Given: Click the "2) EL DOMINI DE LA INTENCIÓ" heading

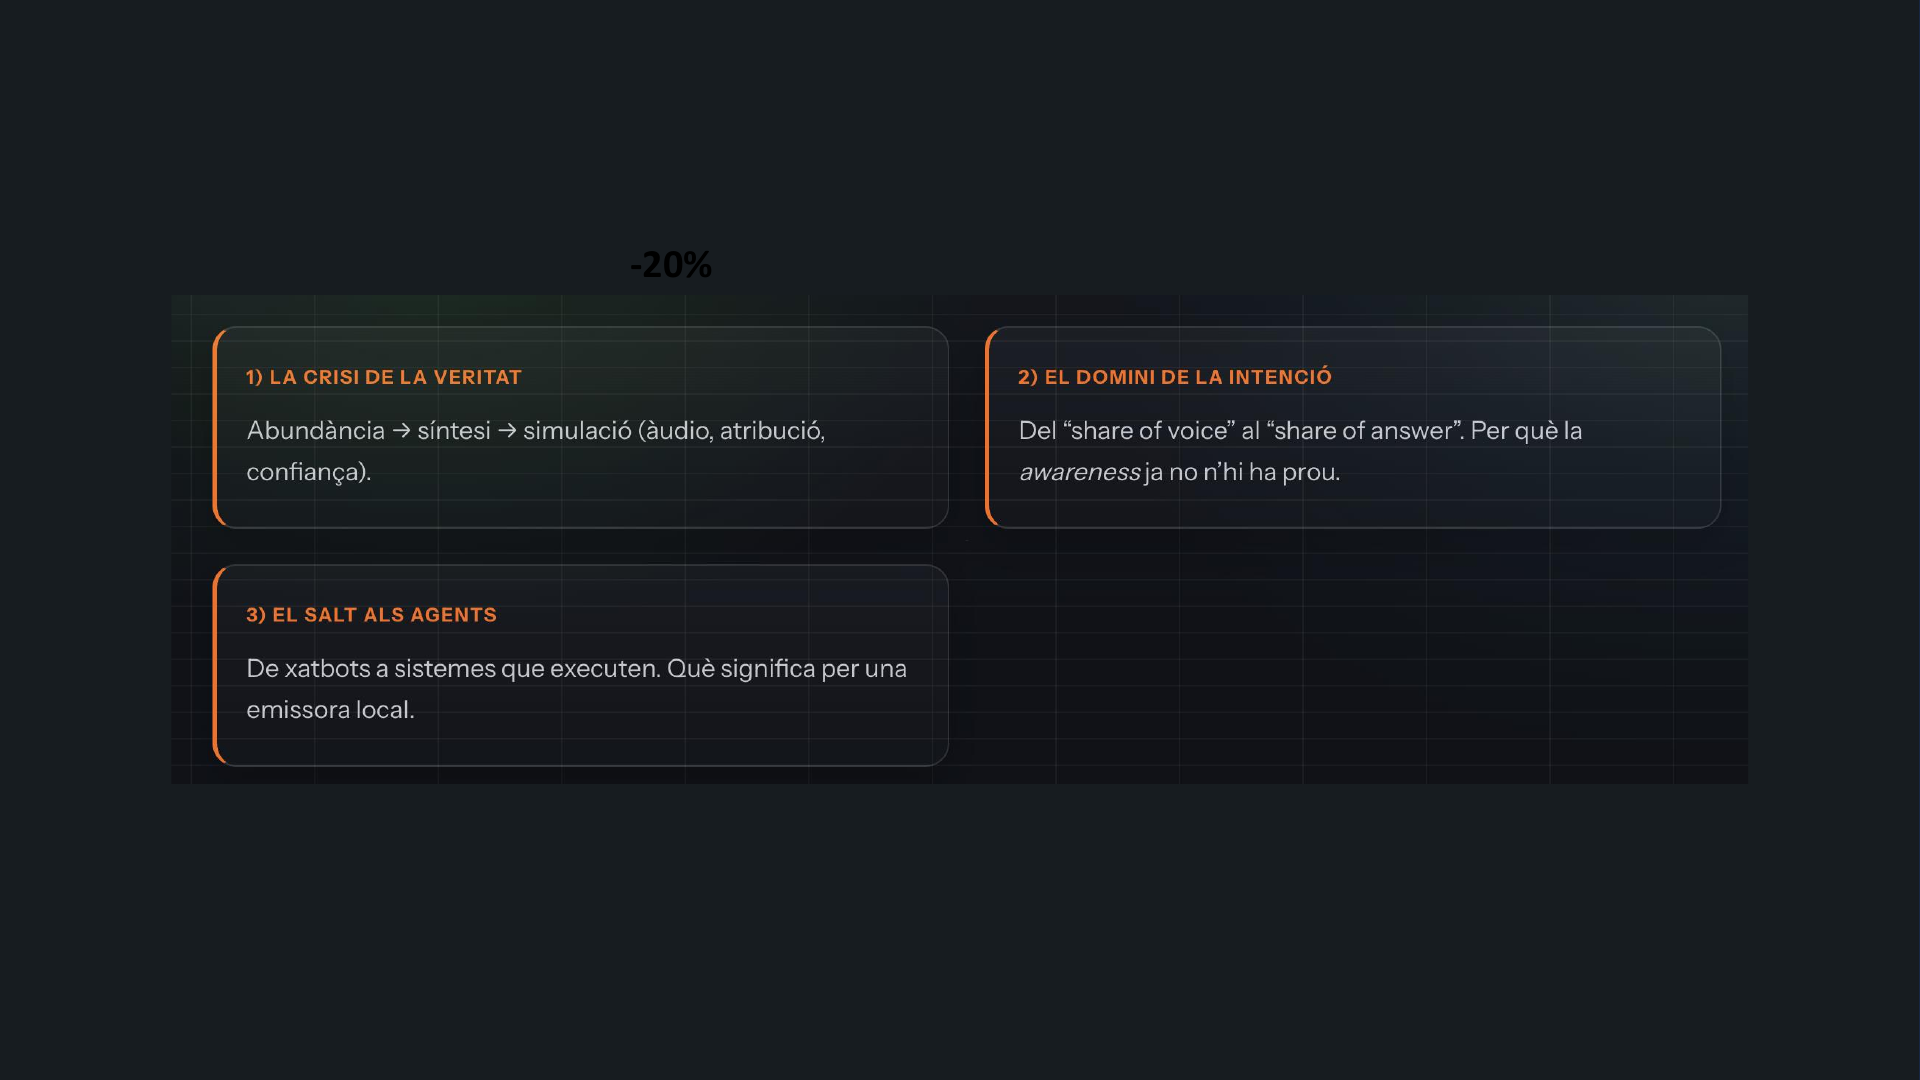Looking at the screenshot, I should tap(1174, 377).
